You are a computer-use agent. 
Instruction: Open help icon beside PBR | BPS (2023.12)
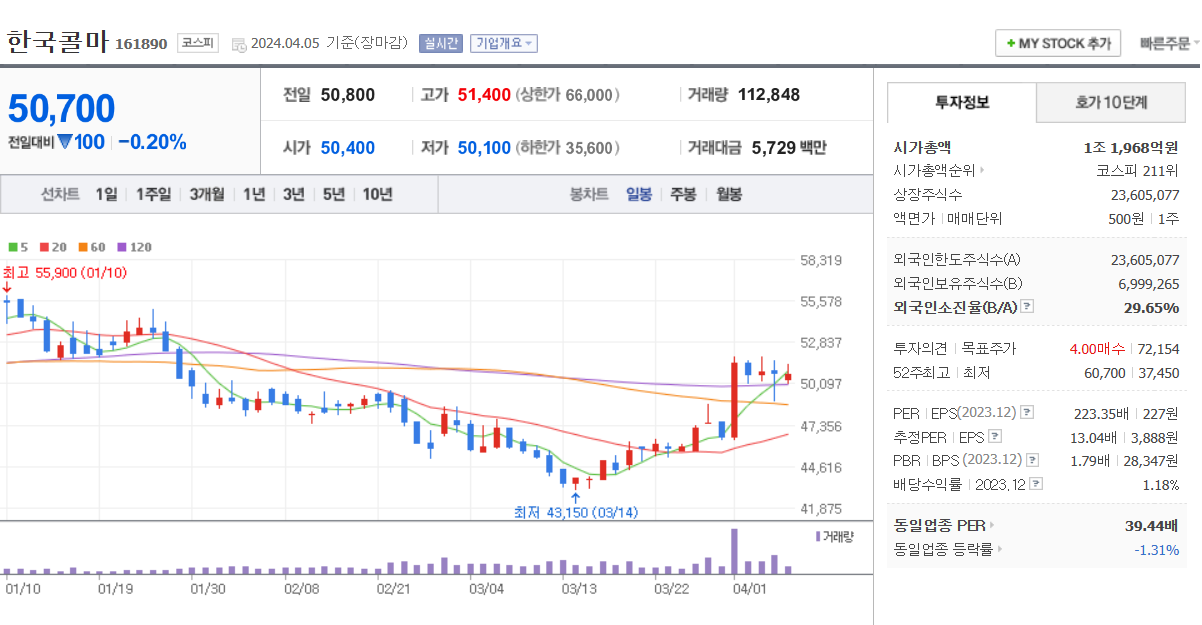click(1033, 460)
